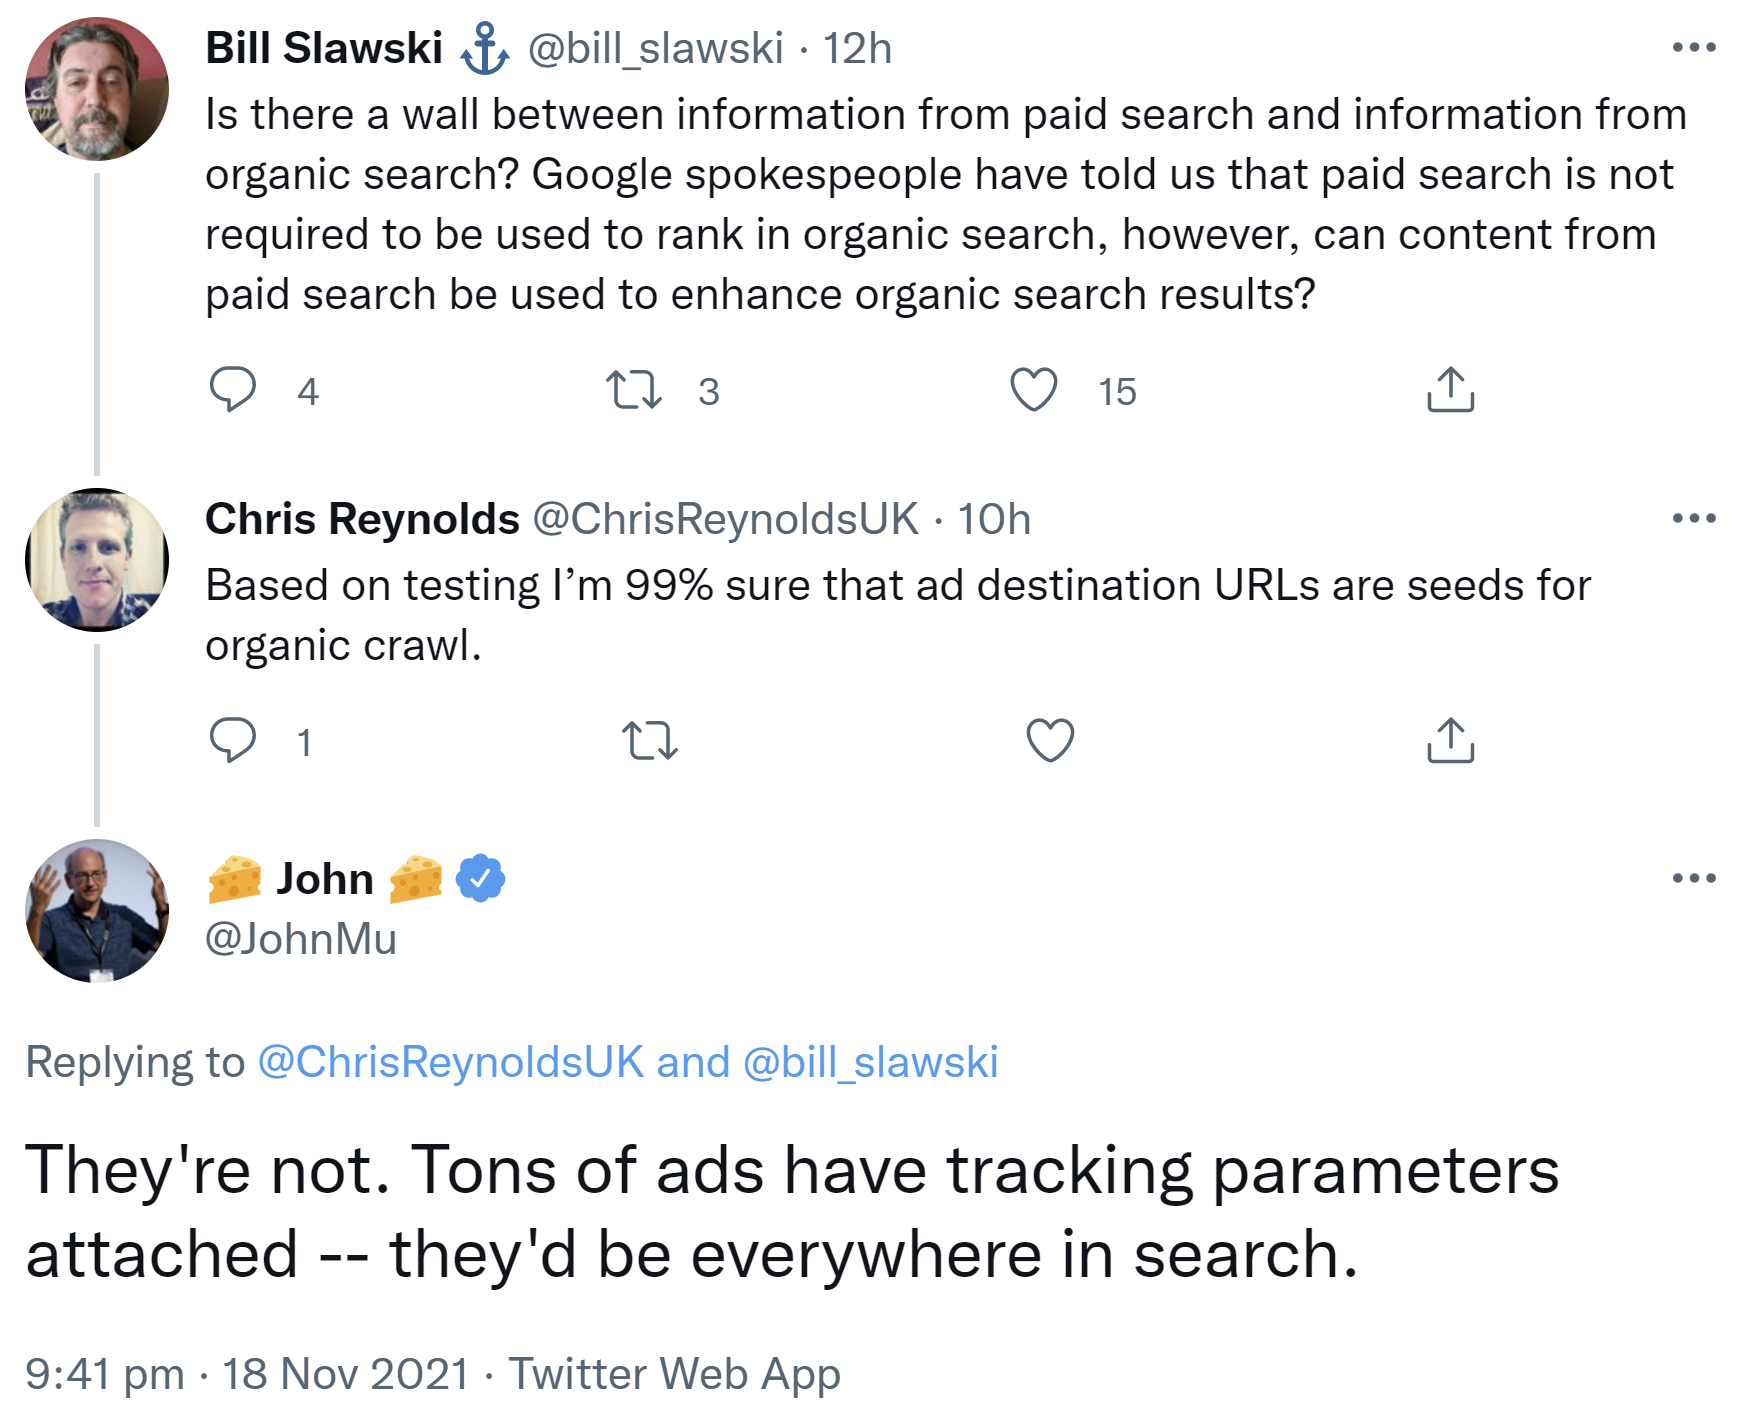This screenshot has height=1415, width=1745.
Task: Open the more options menu on John's tweet
Action: pos(1696,877)
